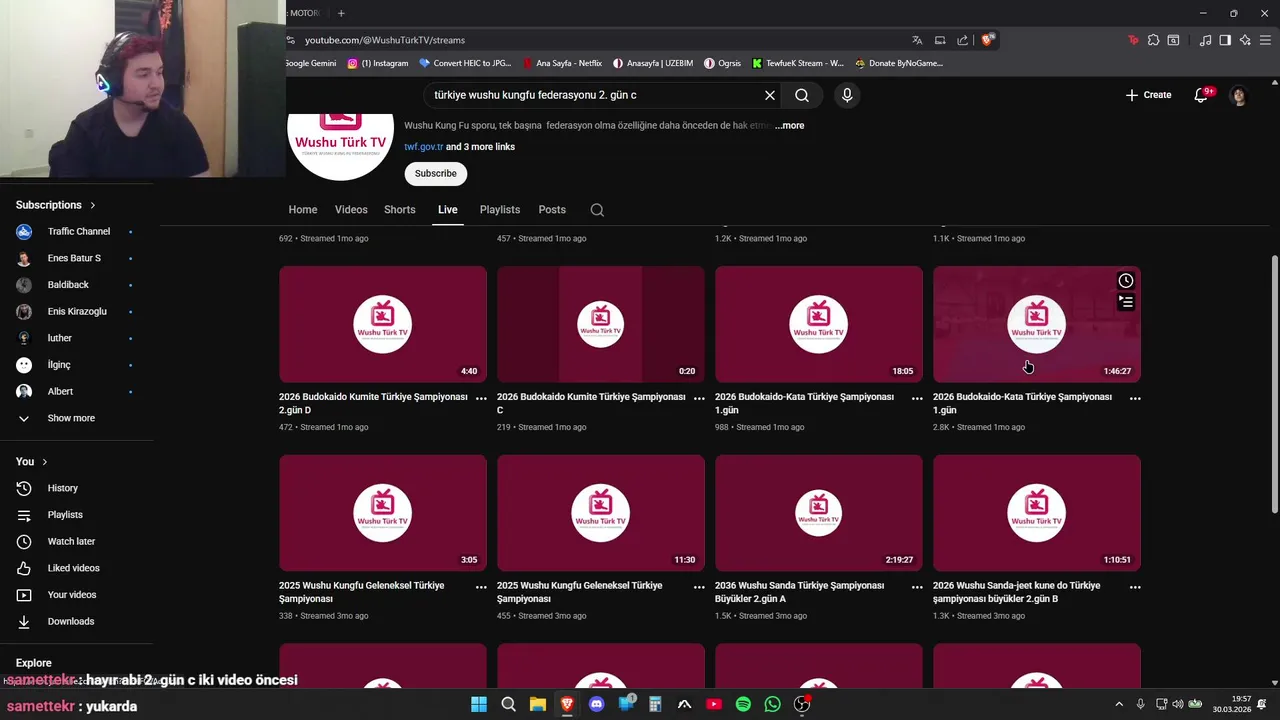Click the browser address bar URL

385,40
